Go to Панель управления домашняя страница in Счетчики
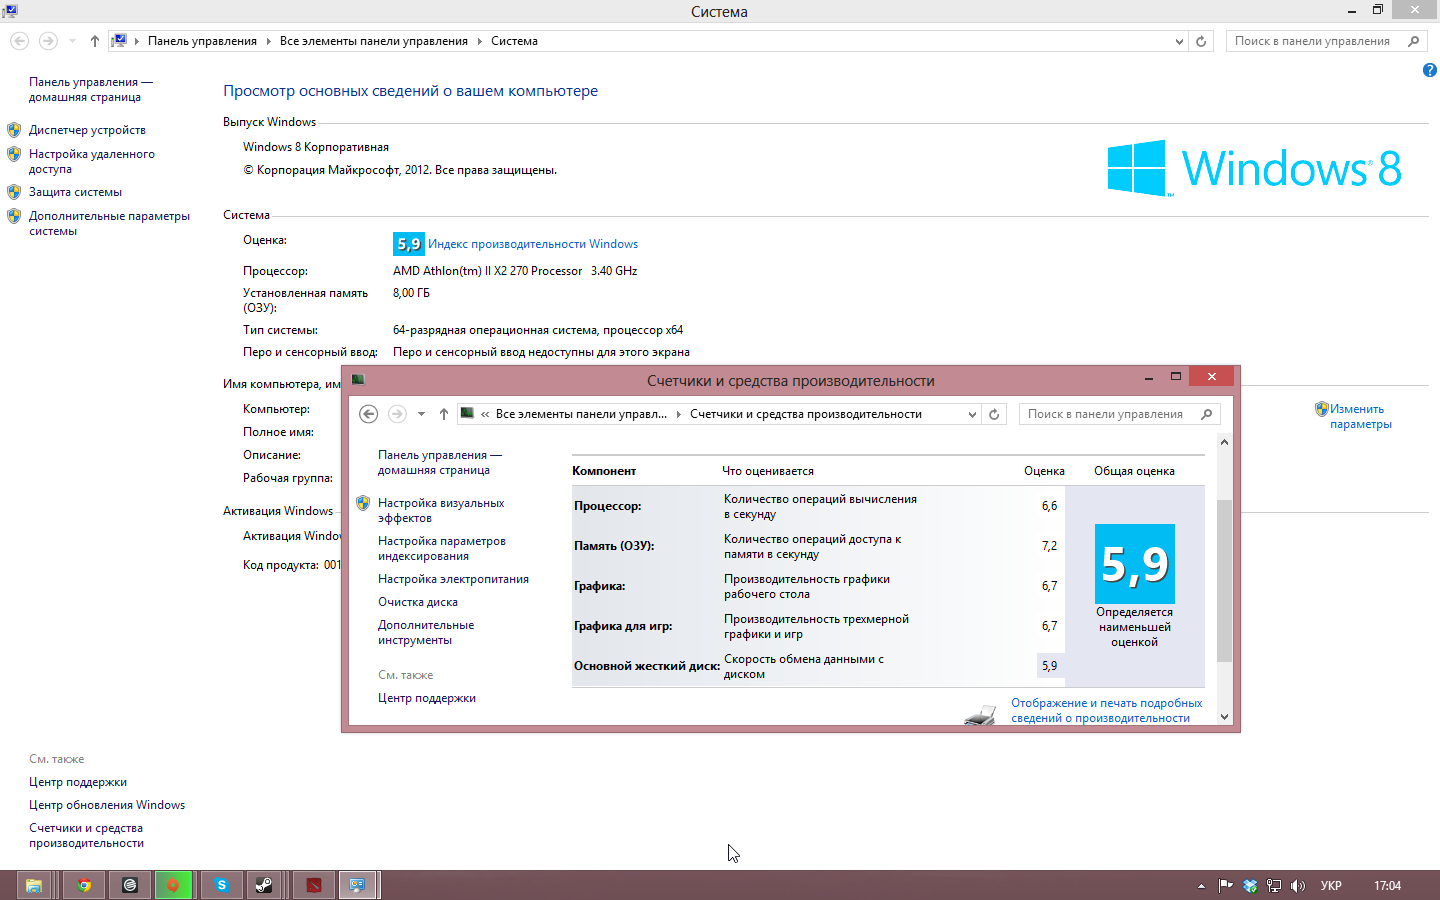 pyautogui.click(x=440, y=462)
